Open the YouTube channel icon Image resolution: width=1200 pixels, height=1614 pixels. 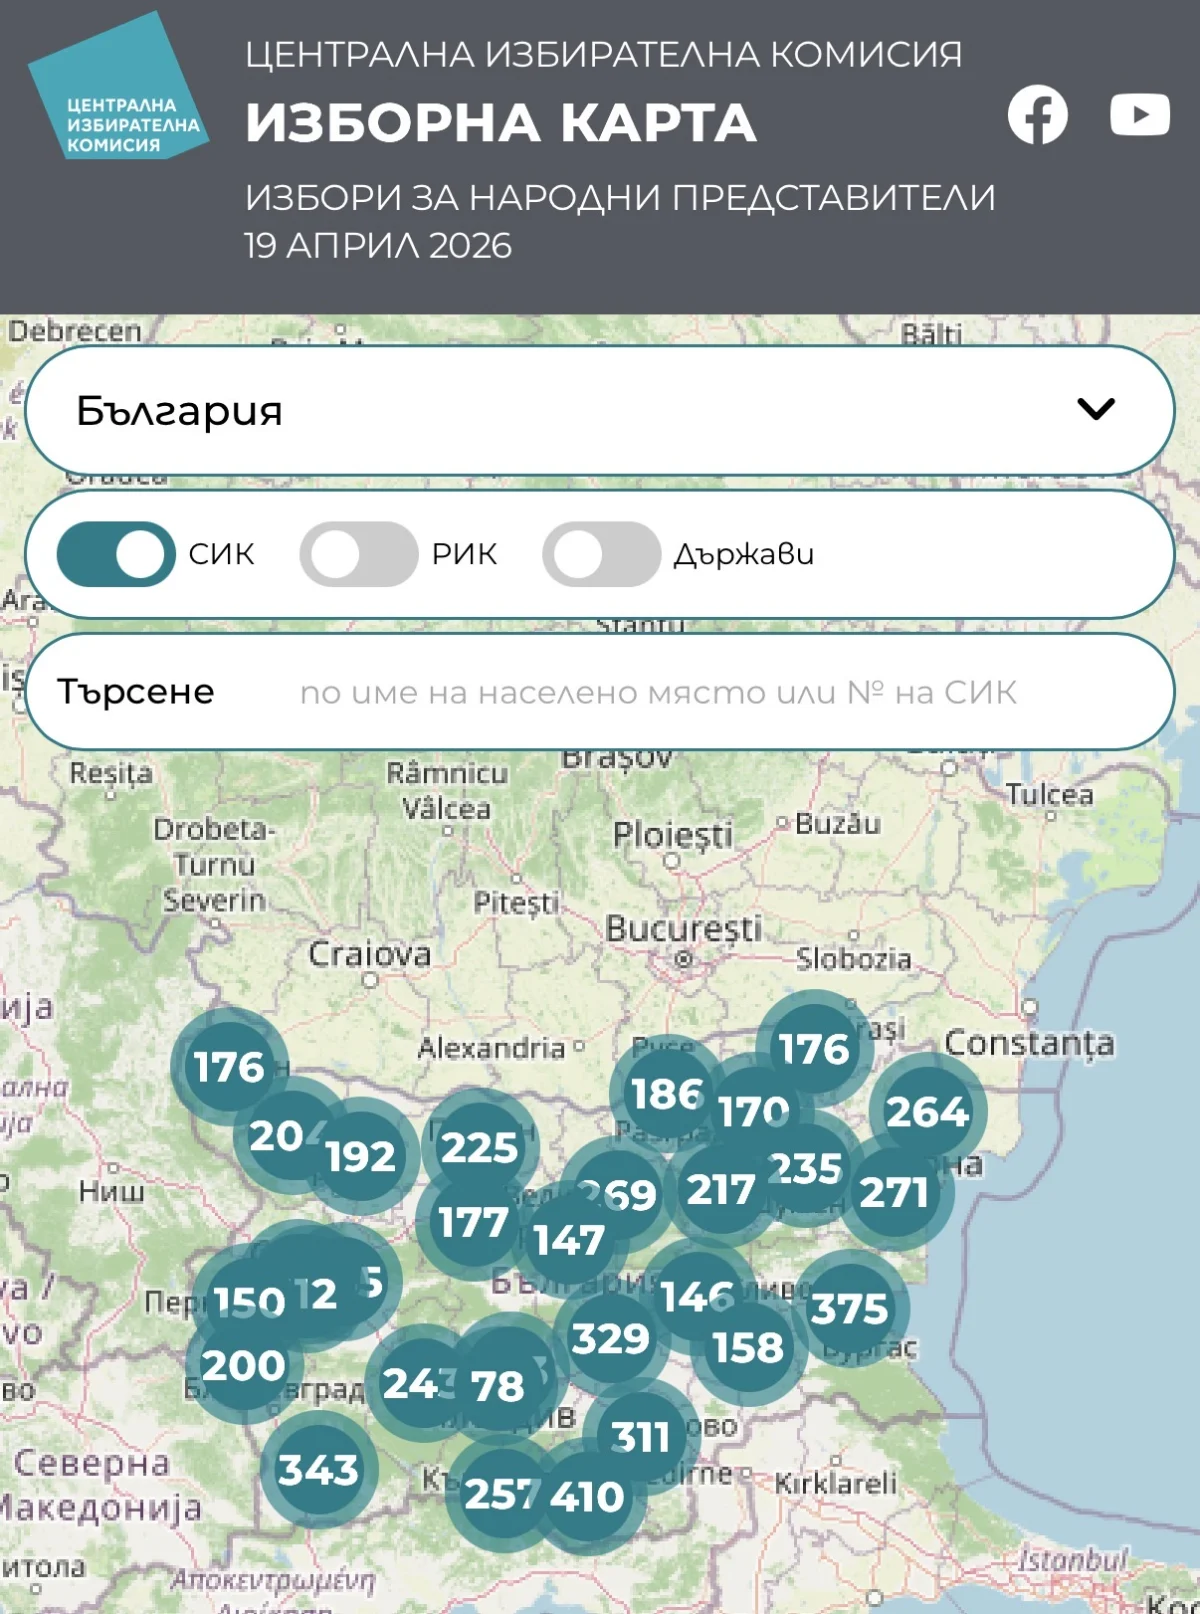pyautogui.click(x=1139, y=115)
